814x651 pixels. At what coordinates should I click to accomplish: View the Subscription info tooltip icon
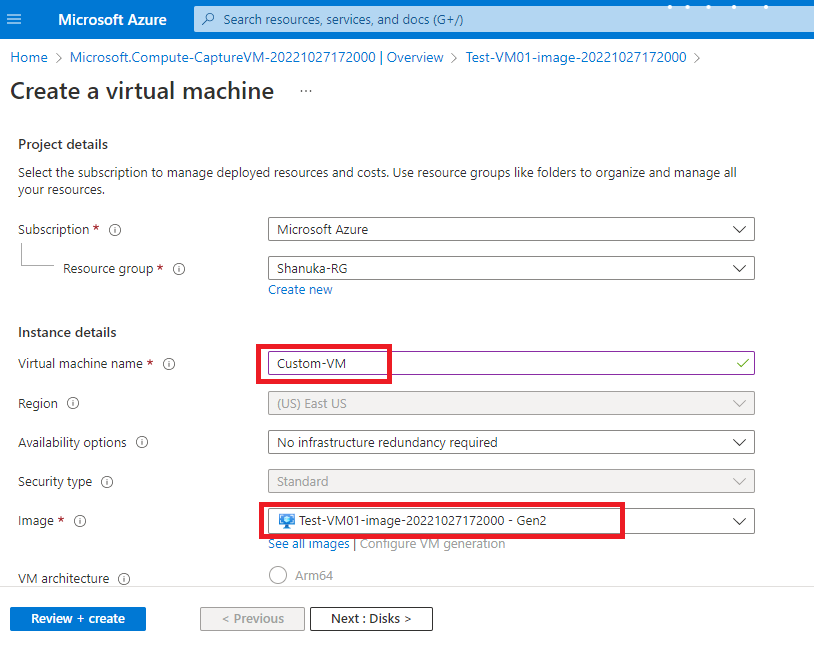[x=114, y=229]
